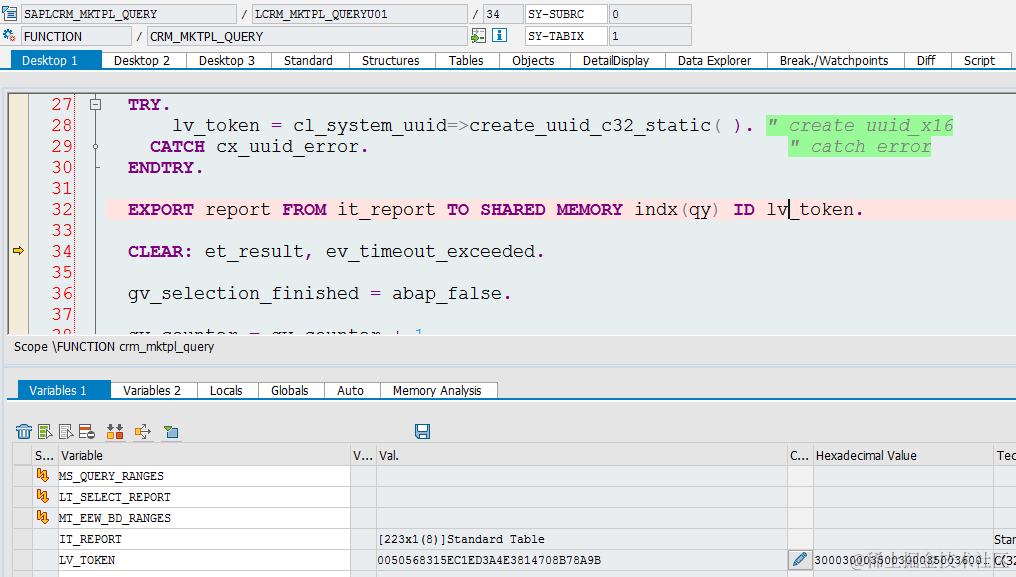The width and height of the screenshot is (1016, 577).
Task: Open the Data Explorer tab
Action: coord(715,60)
